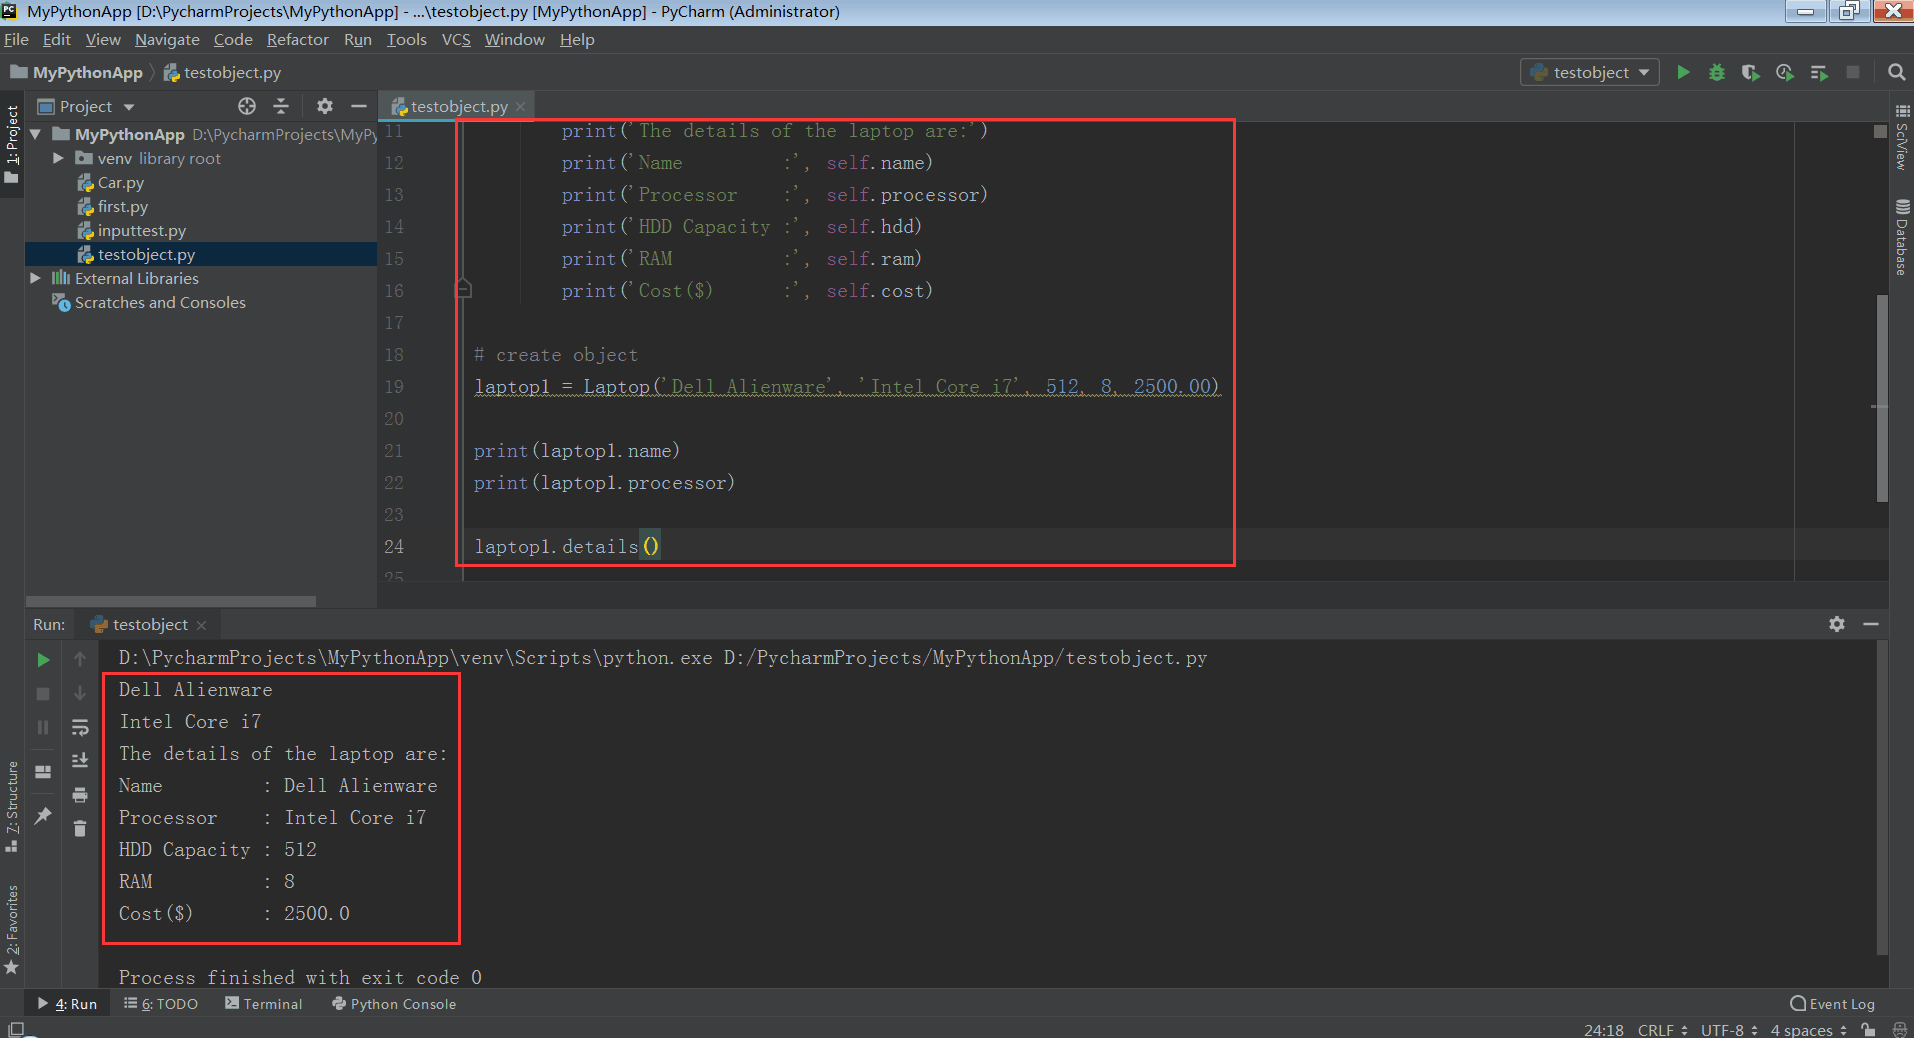The image size is (1914, 1038).
Task: Toggle the Z: Structure side tool window
Action: tap(12, 806)
